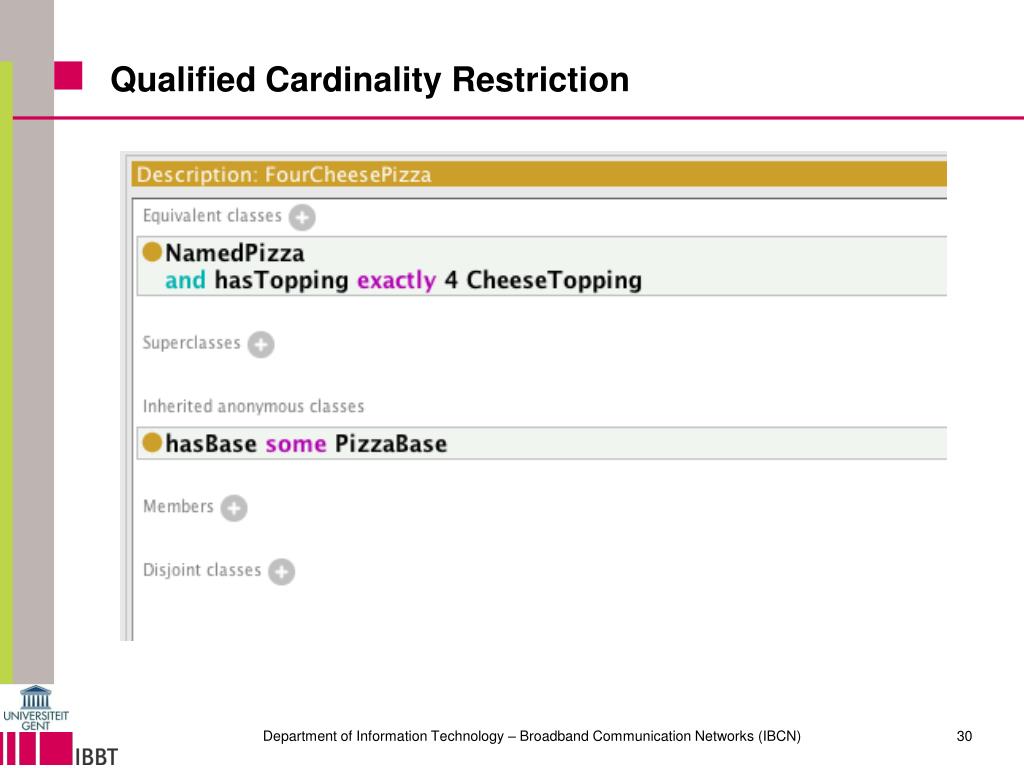Click the Equivalent classes section label
Image resolution: width=1024 pixels, height=768 pixels.
[212, 216]
